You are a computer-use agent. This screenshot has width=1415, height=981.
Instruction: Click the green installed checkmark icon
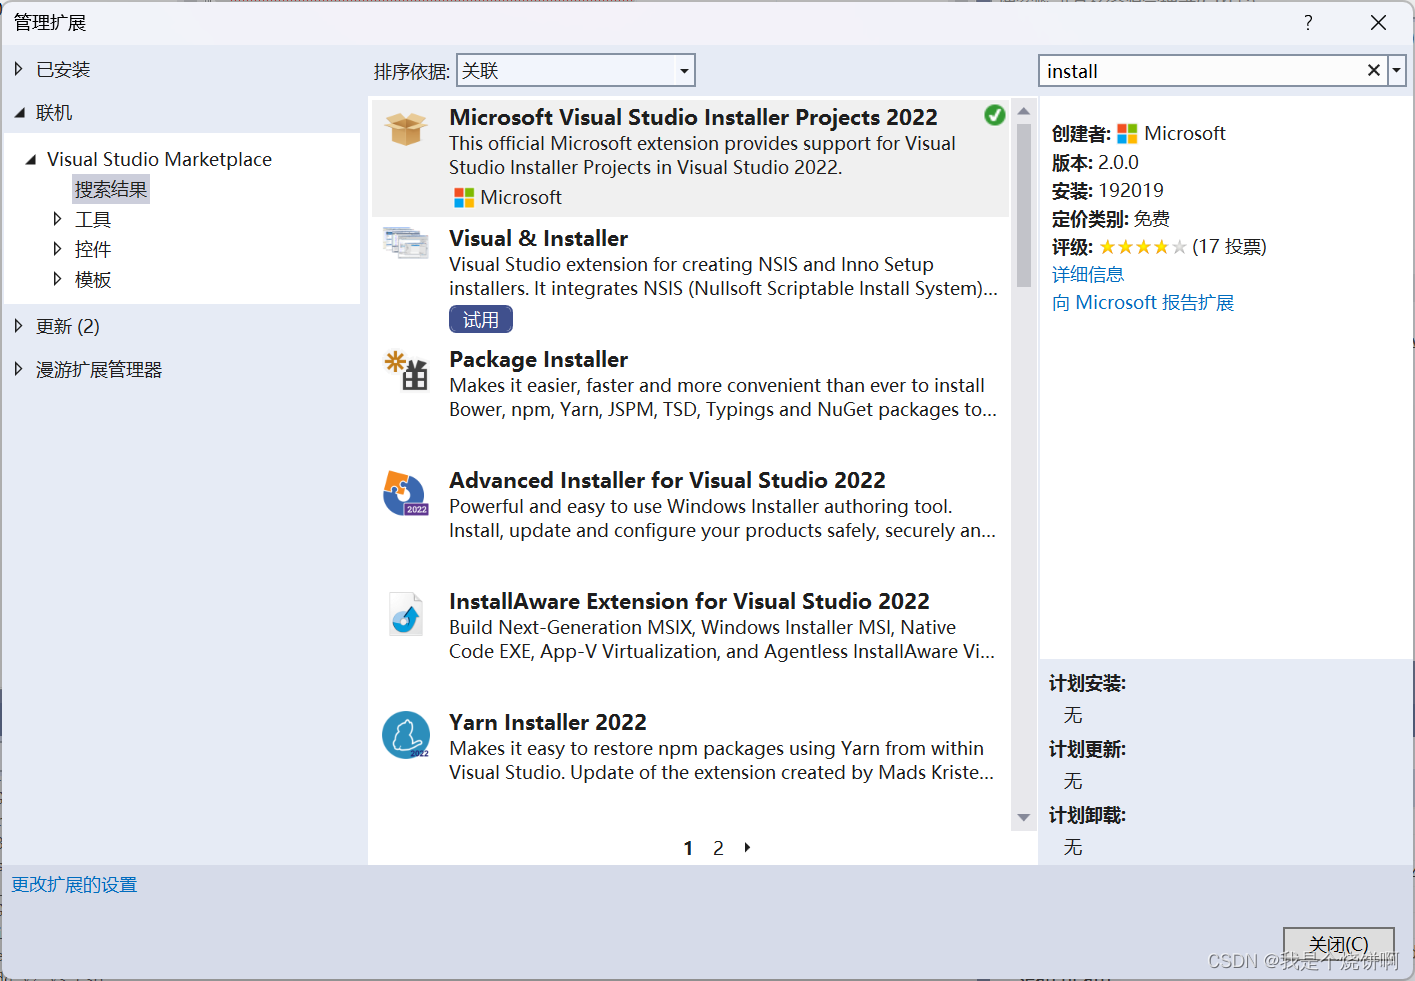pos(994,115)
